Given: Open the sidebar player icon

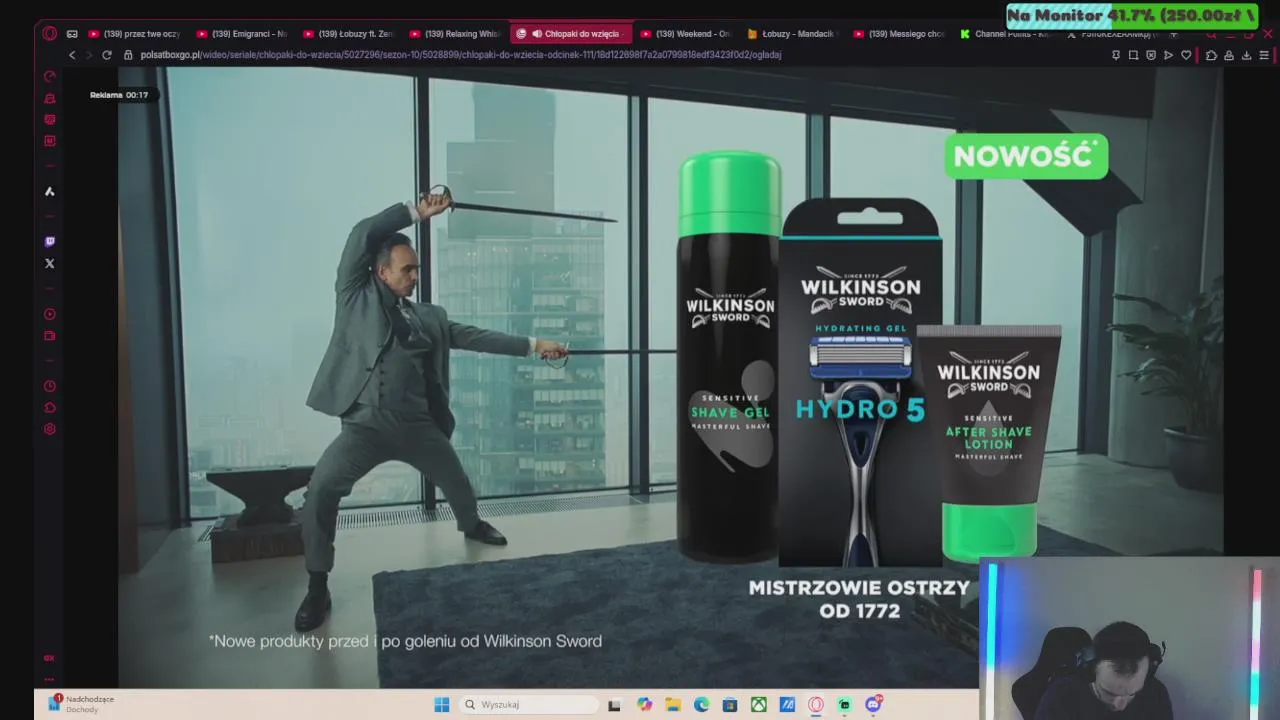Looking at the screenshot, I should (49, 314).
